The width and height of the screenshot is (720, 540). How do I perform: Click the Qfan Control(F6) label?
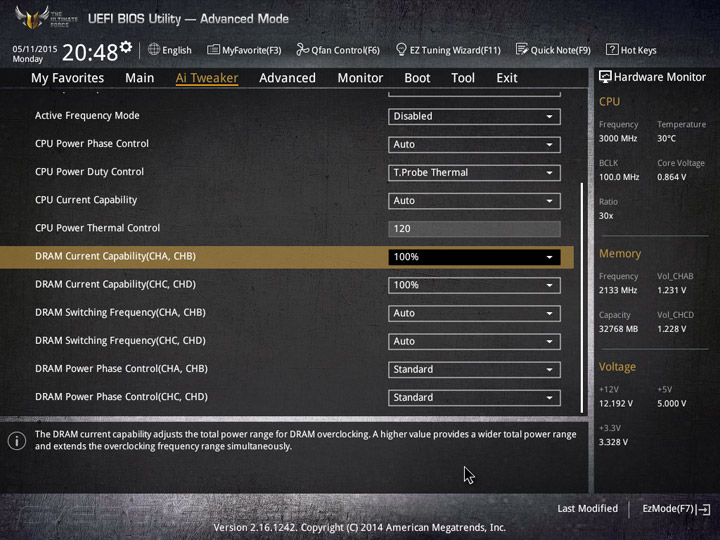click(x=345, y=50)
